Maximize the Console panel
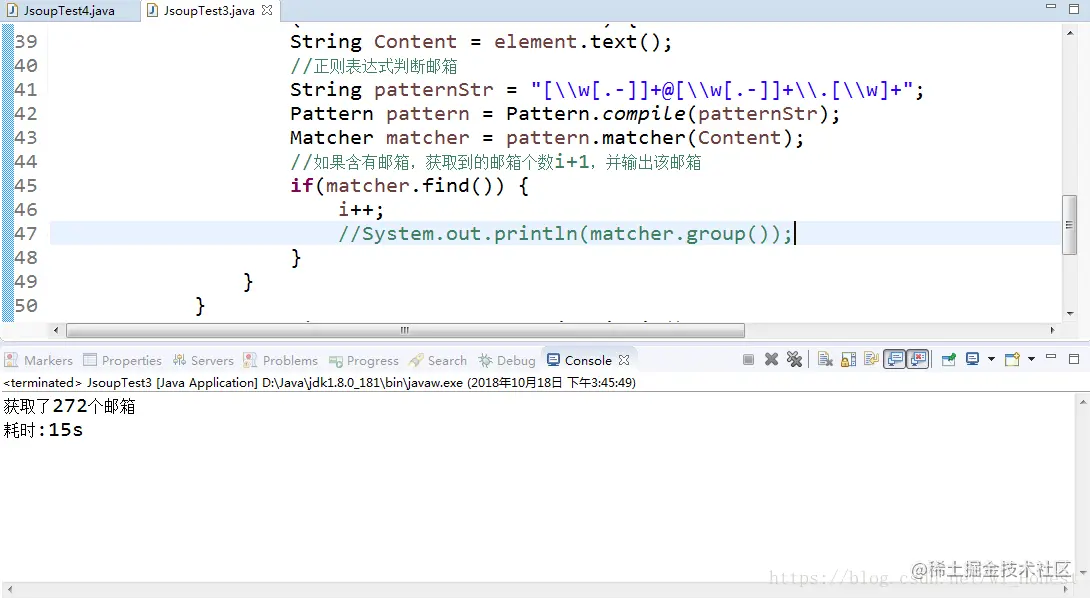The height and width of the screenshot is (598, 1090). [x=1074, y=359]
